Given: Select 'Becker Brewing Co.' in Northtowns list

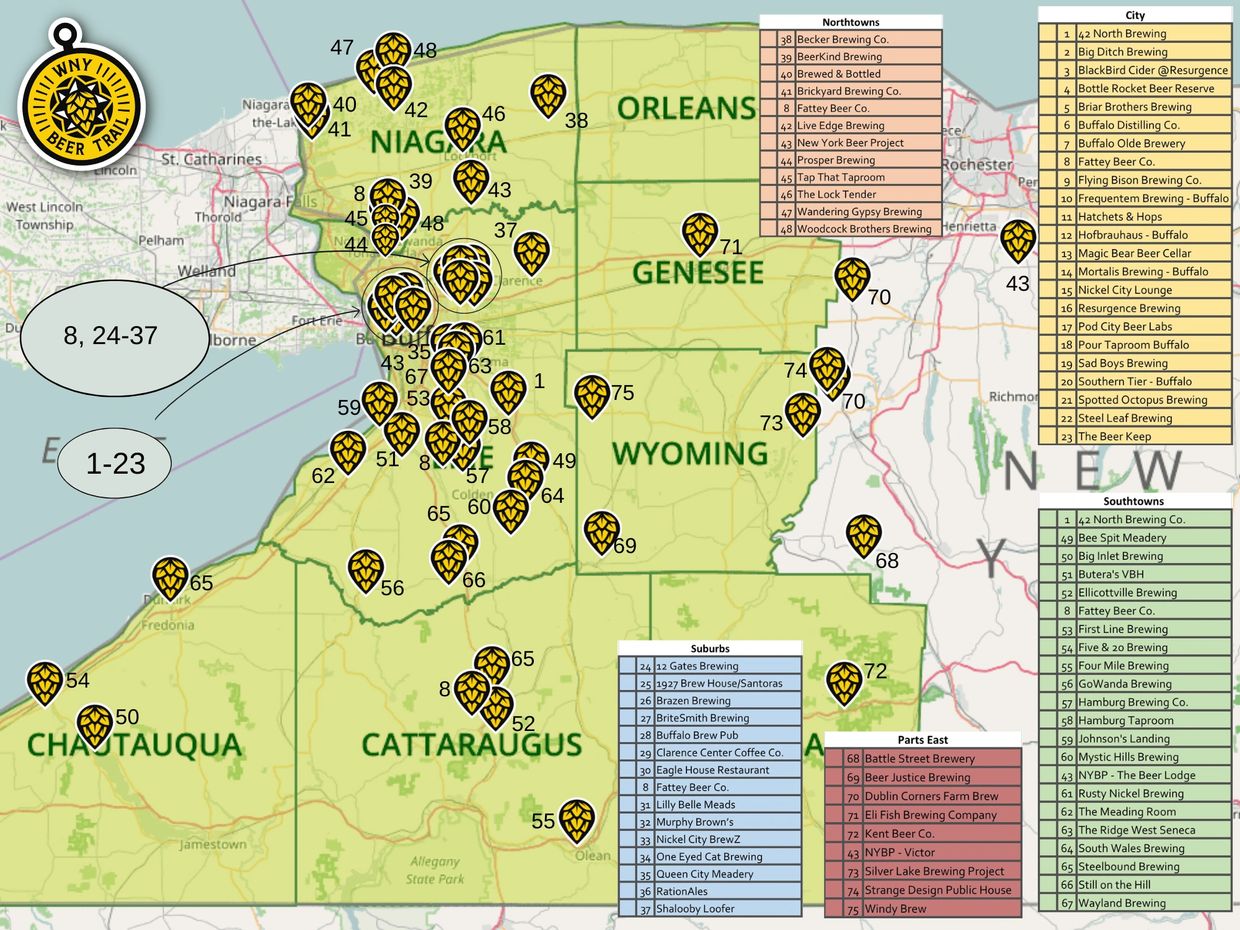Looking at the screenshot, I should pyautogui.click(x=851, y=40).
